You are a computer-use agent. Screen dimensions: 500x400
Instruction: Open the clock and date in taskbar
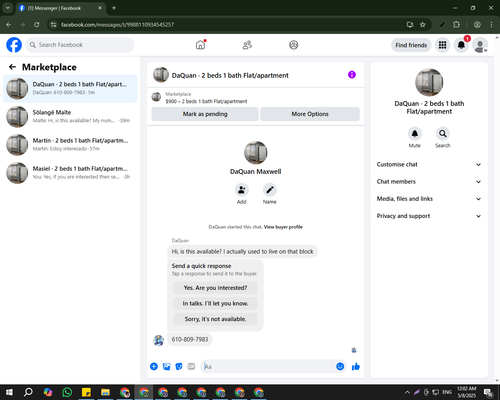click(x=467, y=392)
